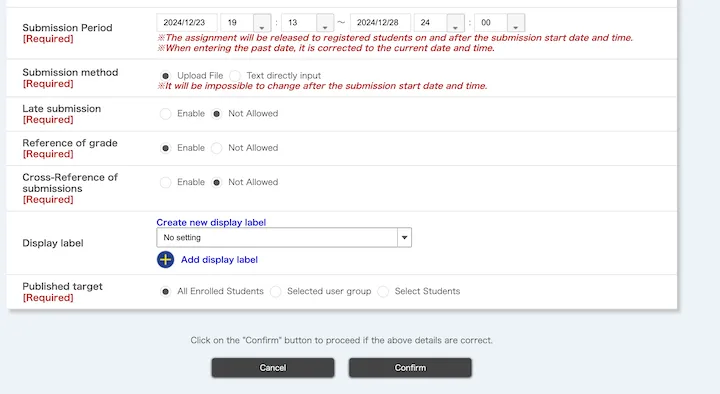Choose Selected user group as published target
Screen dimensions: 720x394
pos(276,292)
